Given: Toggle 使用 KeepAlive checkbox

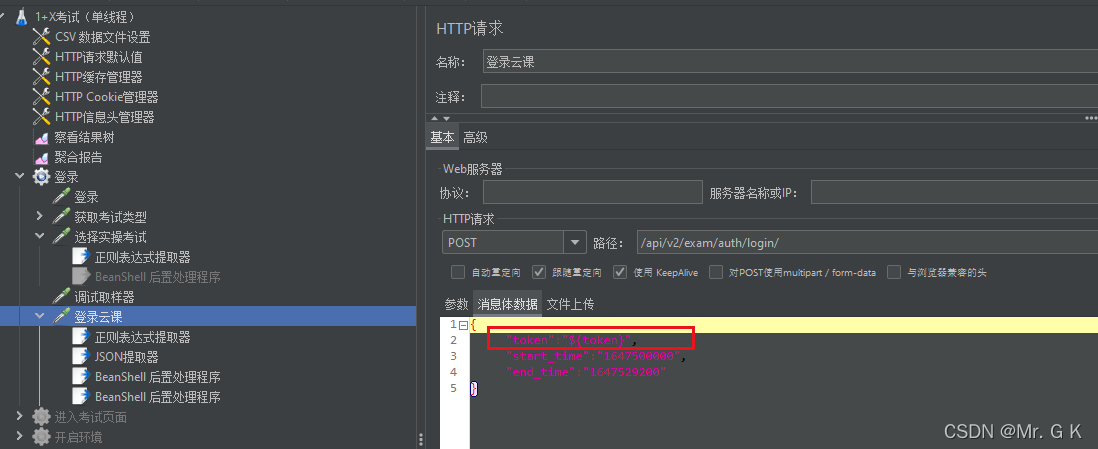Looking at the screenshot, I should pyautogui.click(x=620, y=272).
